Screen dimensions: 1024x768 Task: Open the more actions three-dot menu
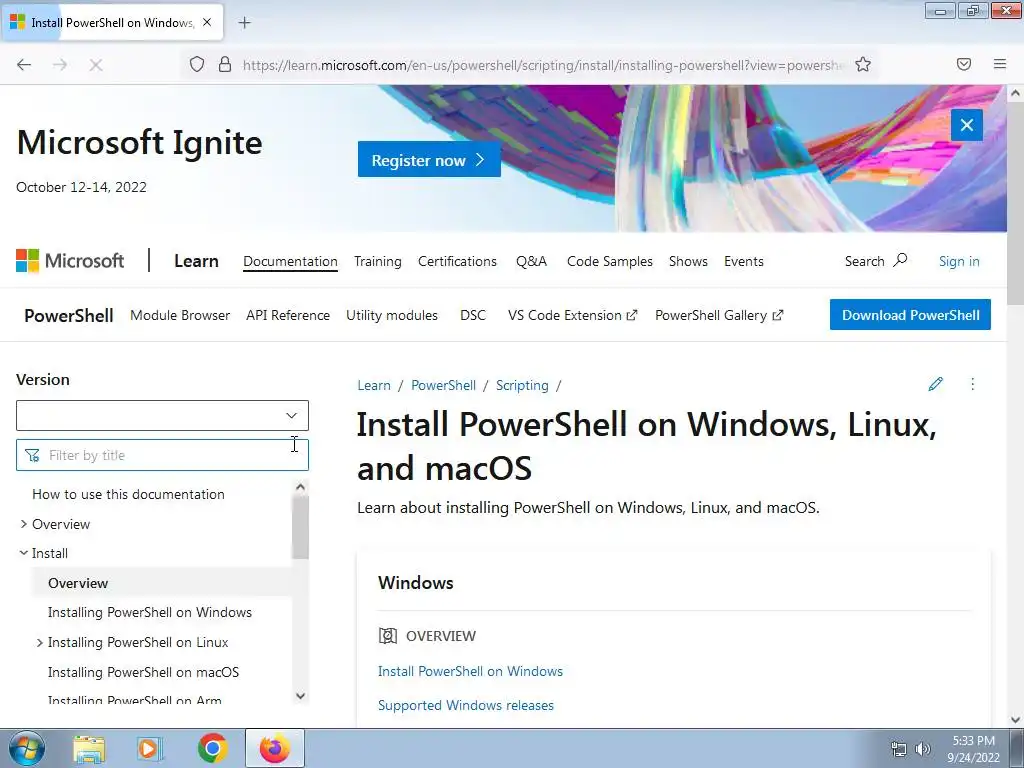[972, 384]
